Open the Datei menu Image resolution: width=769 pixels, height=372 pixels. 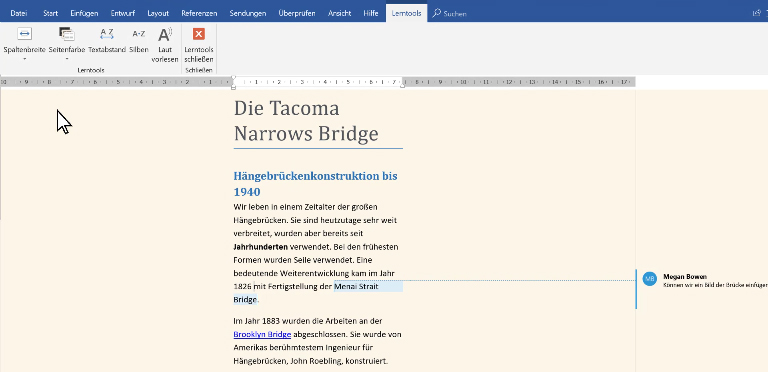[19, 13]
